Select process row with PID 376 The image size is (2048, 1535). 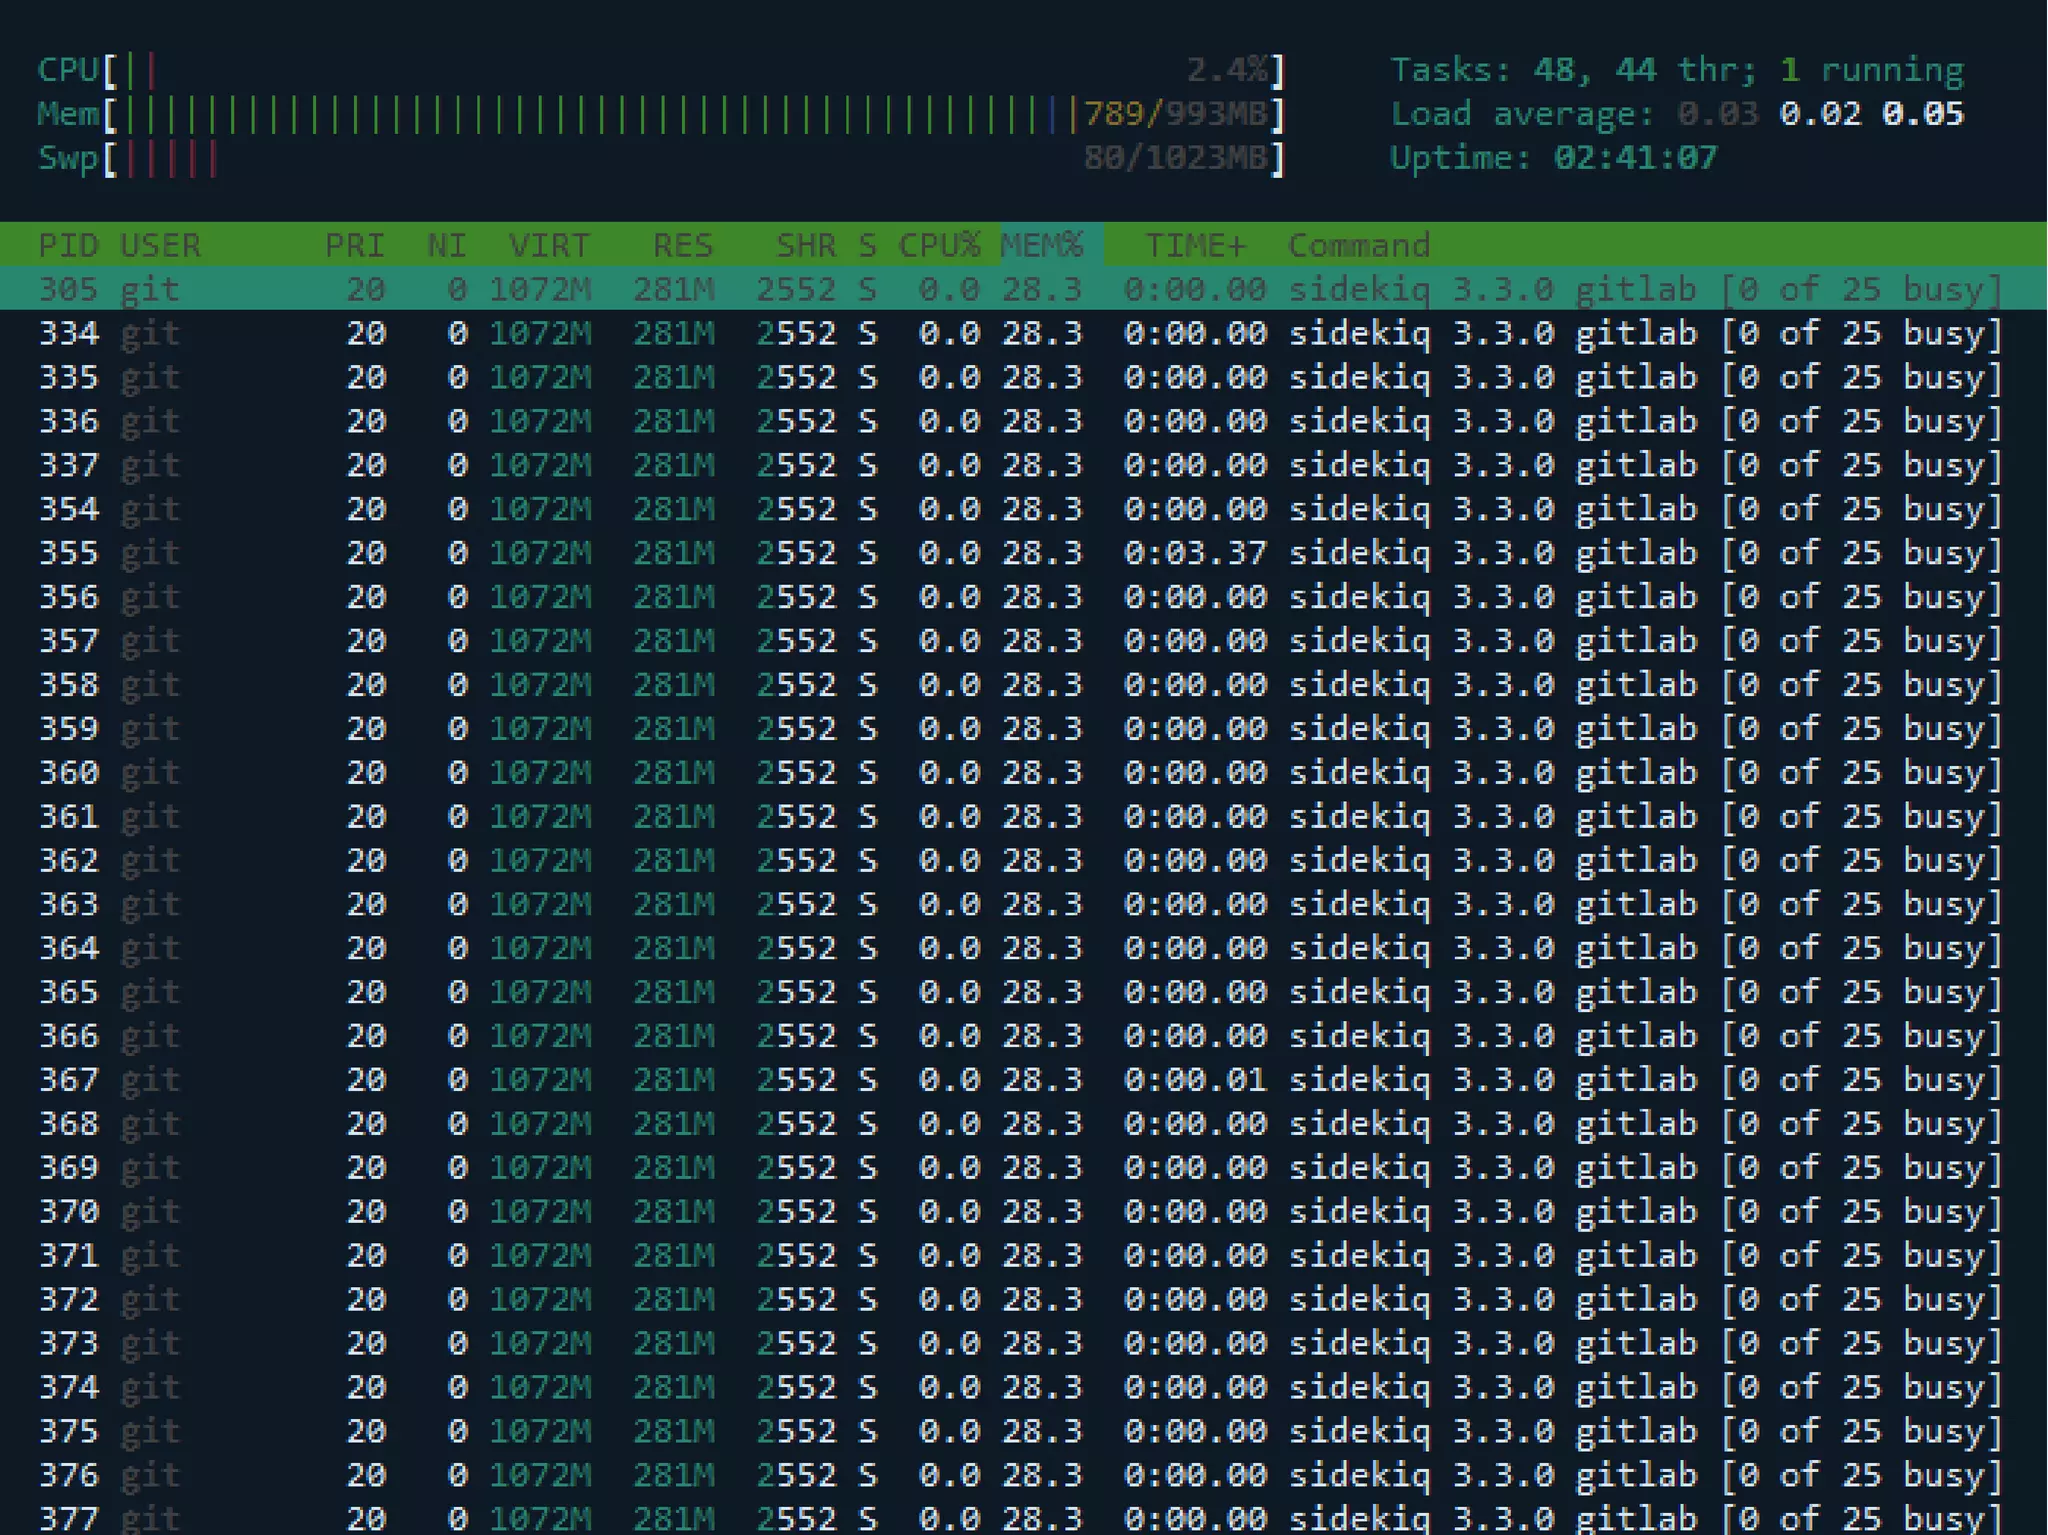[x=1023, y=1476]
